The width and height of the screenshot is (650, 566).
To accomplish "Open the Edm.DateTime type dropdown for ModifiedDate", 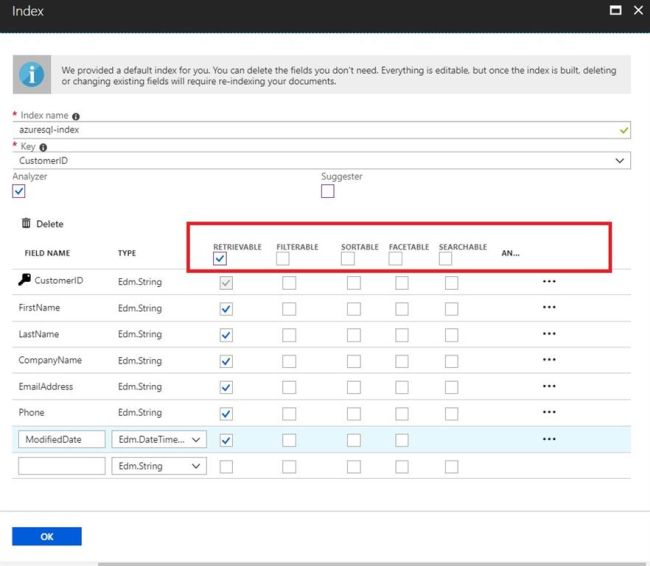I will pos(159,439).
